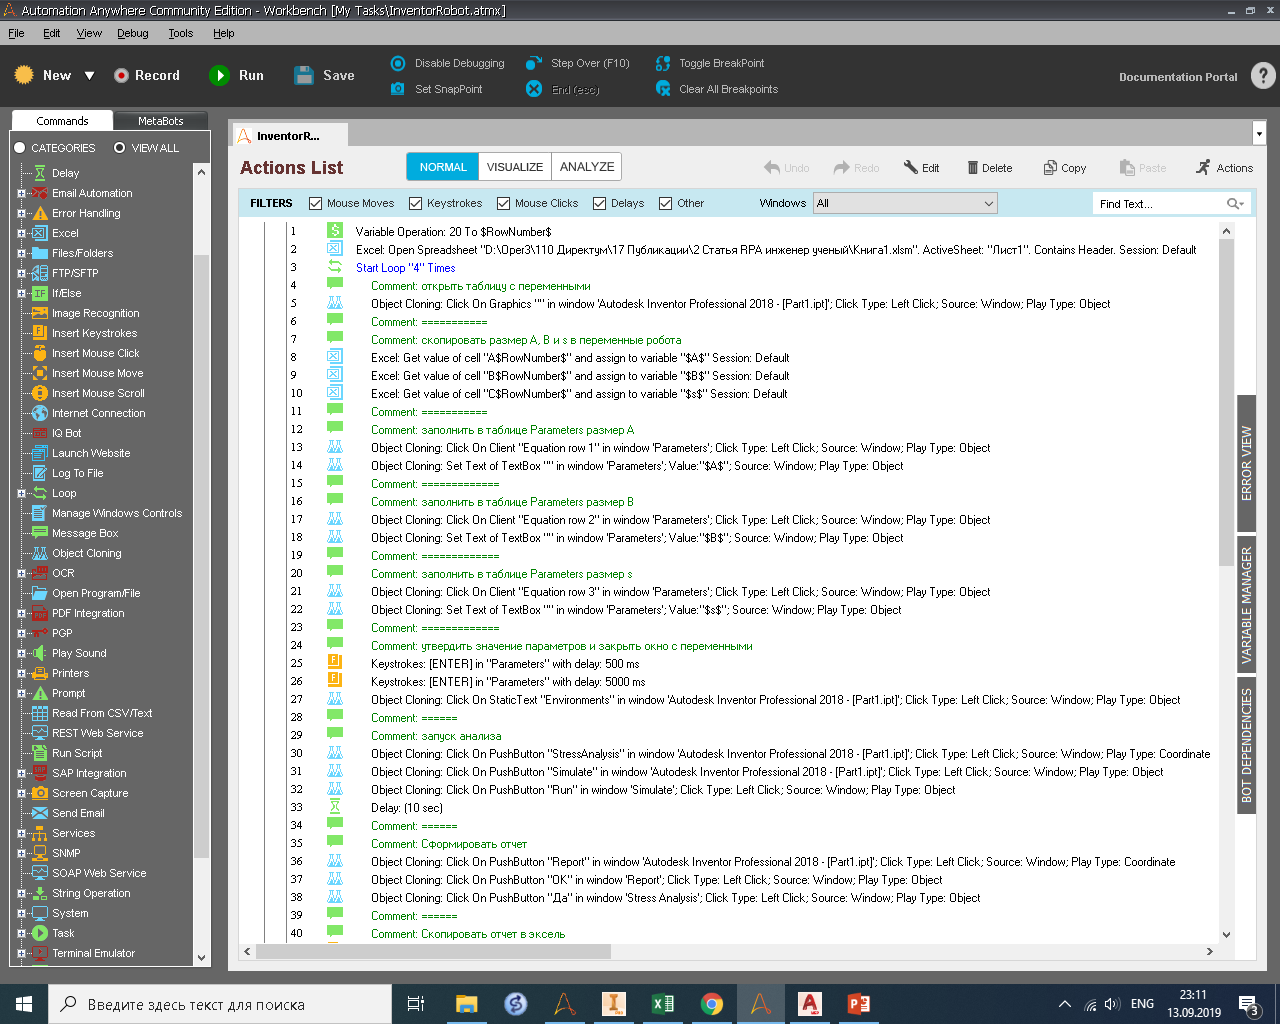Open Excel from the Windows taskbar

point(662,1004)
